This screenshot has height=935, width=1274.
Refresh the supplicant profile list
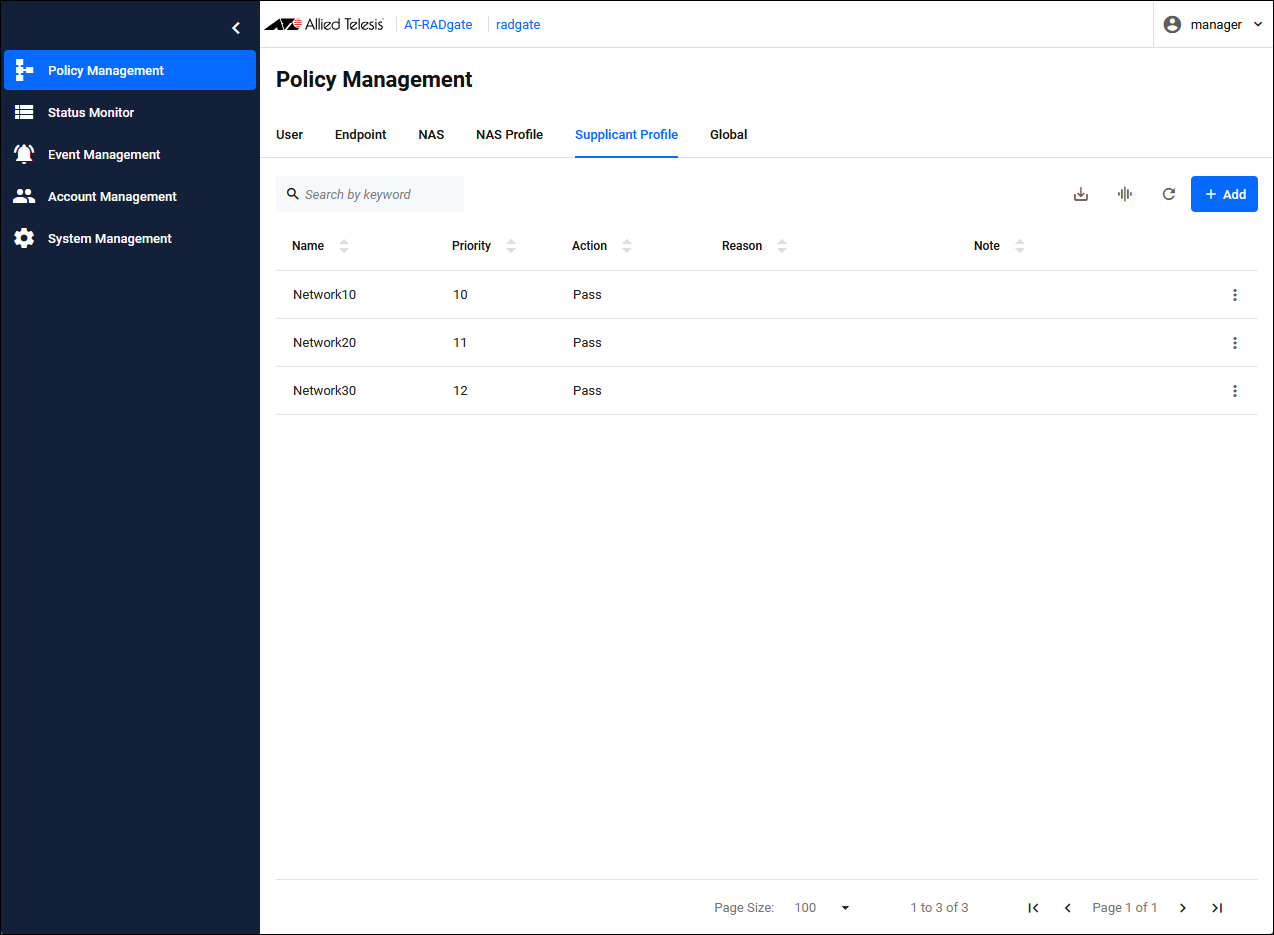[x=1168, y=194]
